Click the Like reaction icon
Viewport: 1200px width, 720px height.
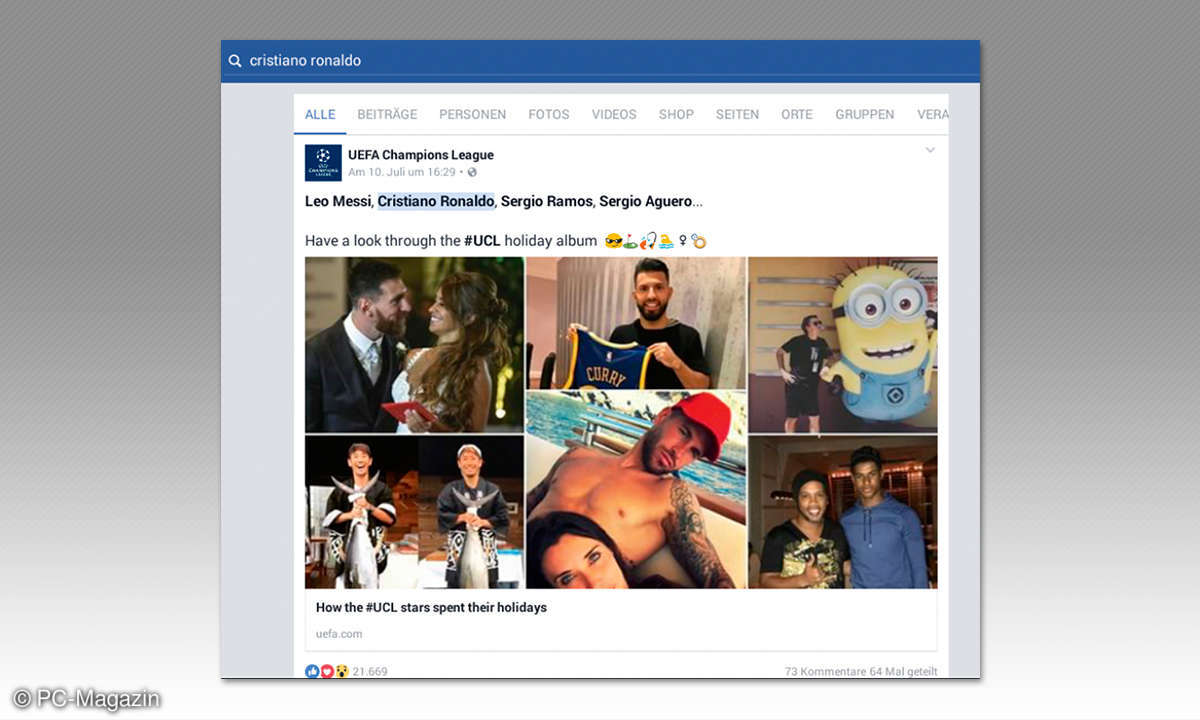click(x=312, y=671)
